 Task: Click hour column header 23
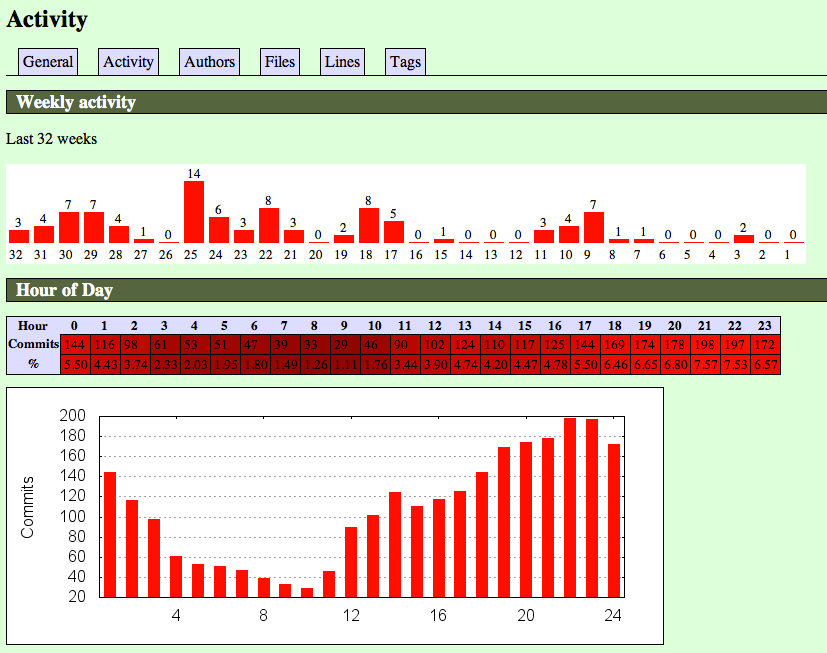765,325
